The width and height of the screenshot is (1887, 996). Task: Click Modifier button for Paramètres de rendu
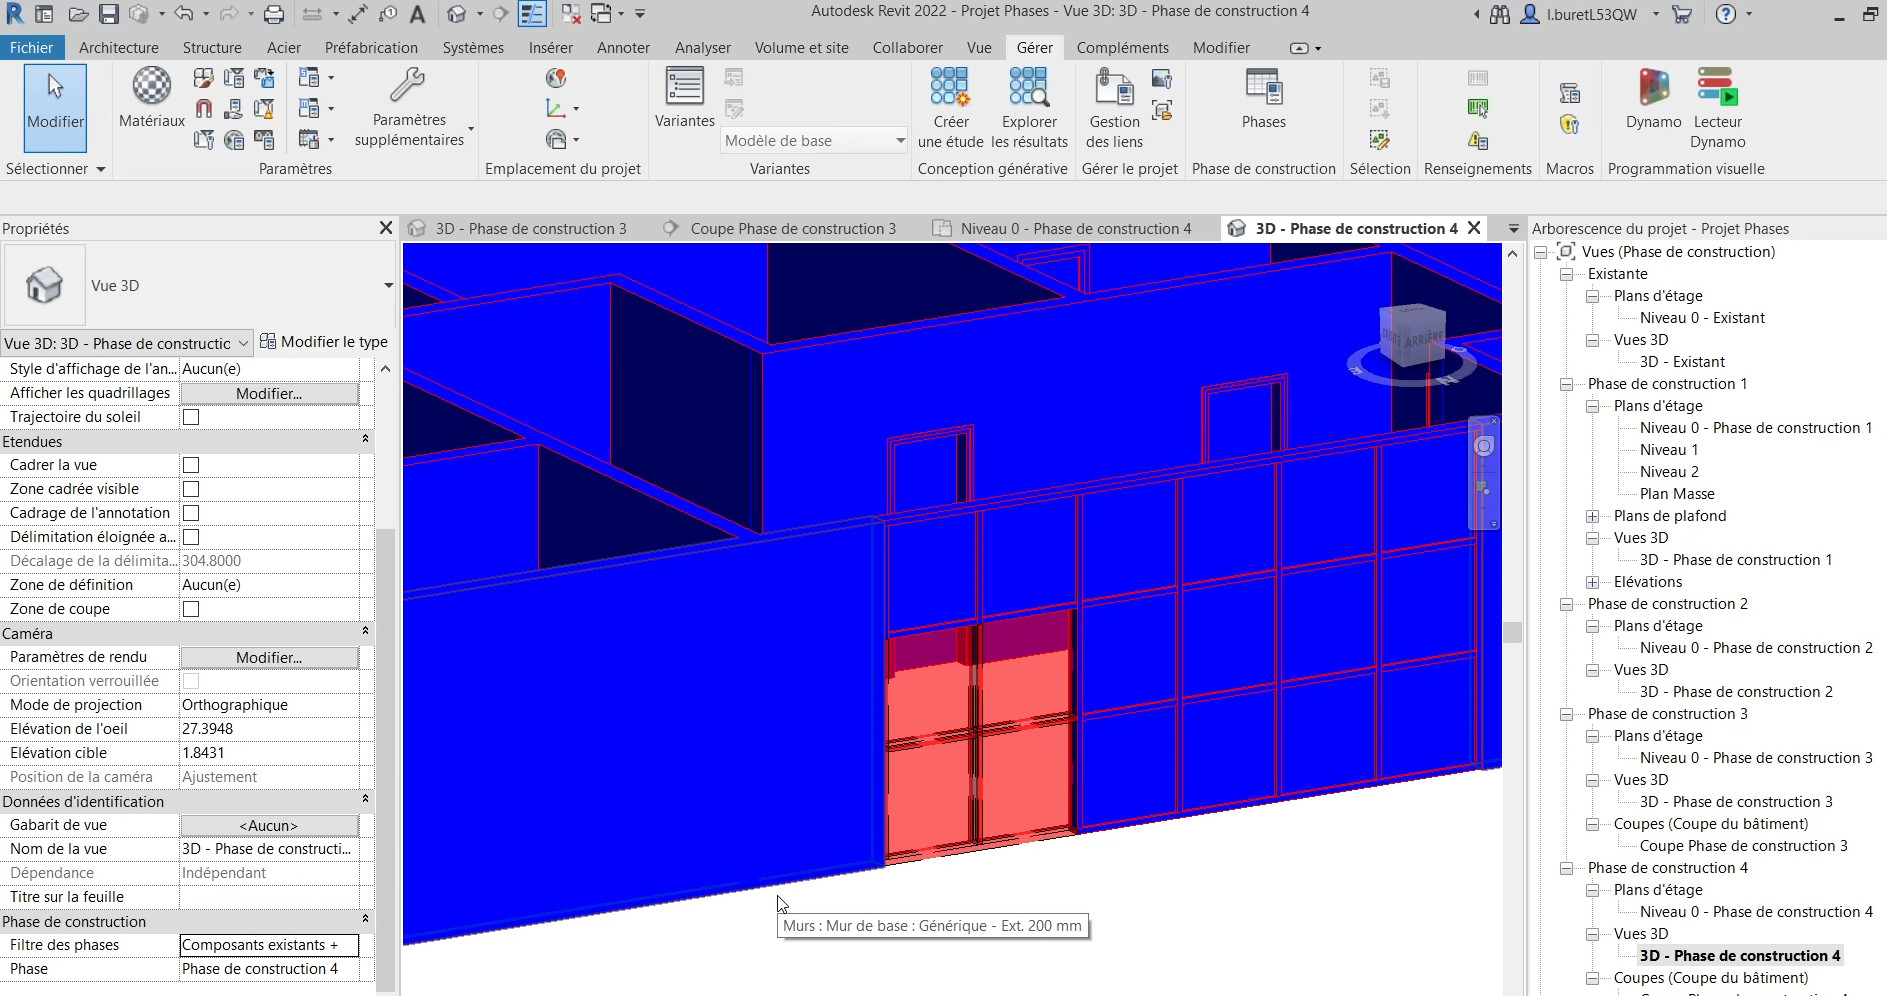click(x=269, y=657)
